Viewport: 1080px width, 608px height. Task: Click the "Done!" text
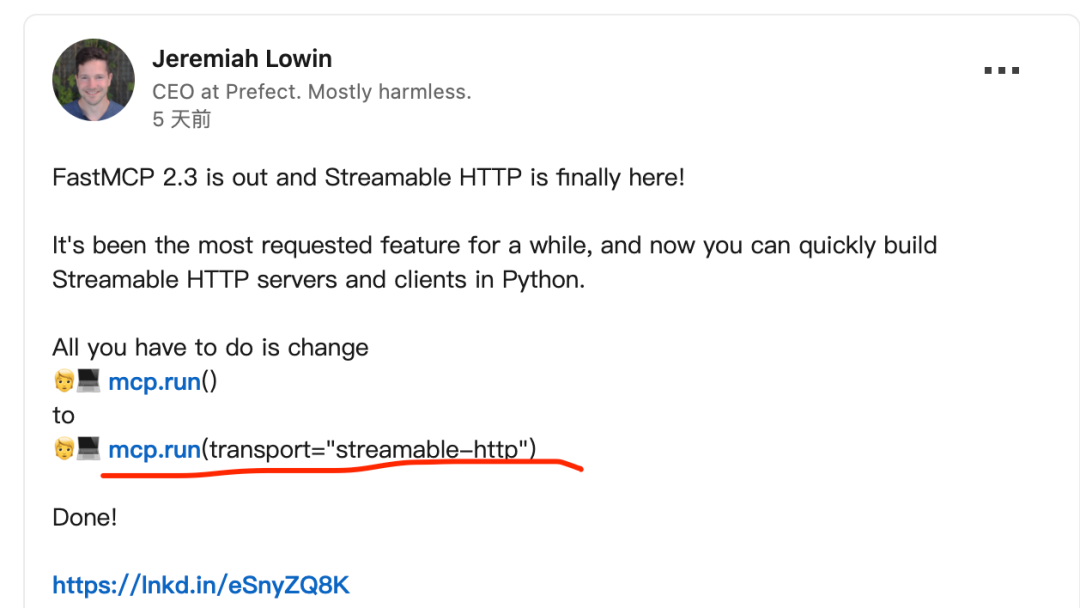click(84, 518)
